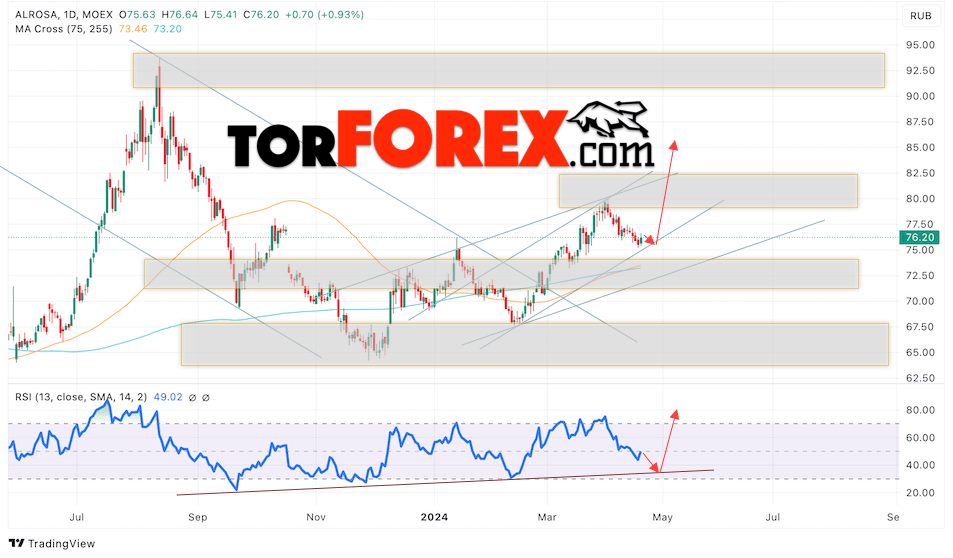The width and height of the screenshot is (953, 558).
Task: Click the 70.00 price axis label
Action: (x=920, y=301)
